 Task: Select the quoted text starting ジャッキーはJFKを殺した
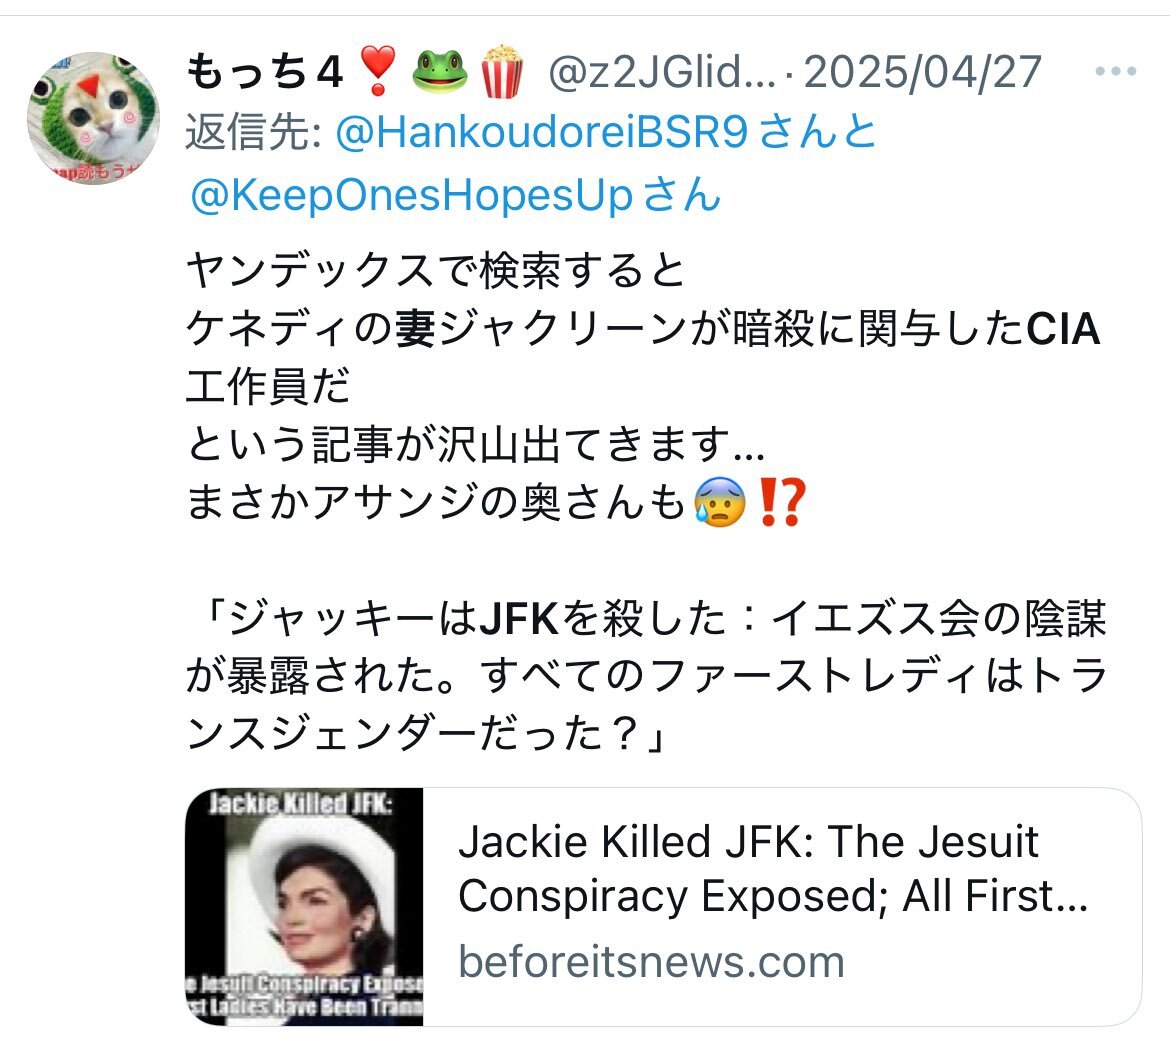646,675
